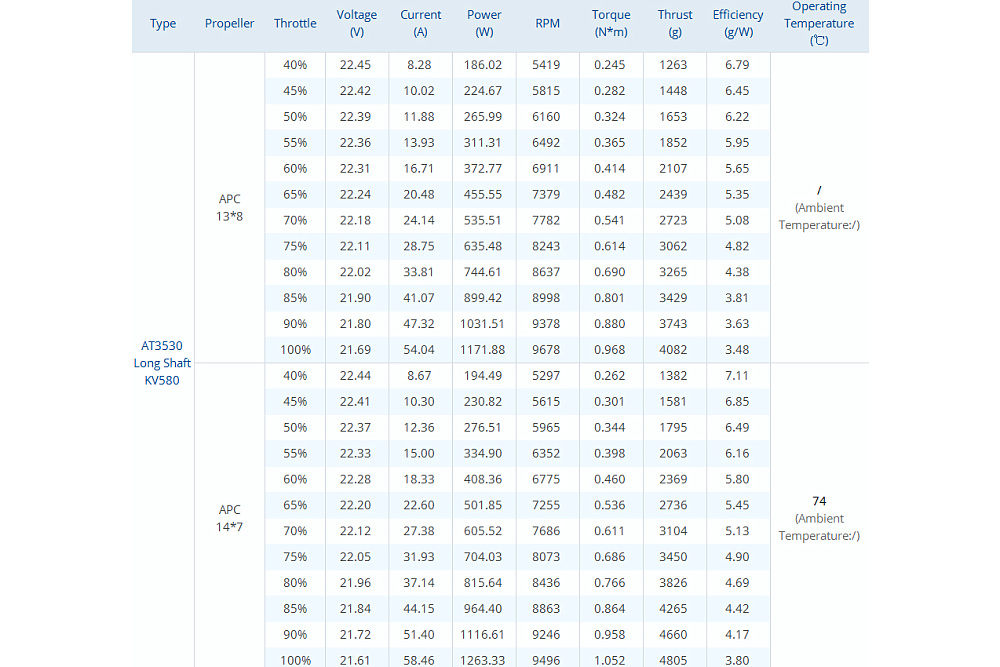Click the 74 operating temperature cell
The width and height of the screenshot is (1000, 667).
819,501
